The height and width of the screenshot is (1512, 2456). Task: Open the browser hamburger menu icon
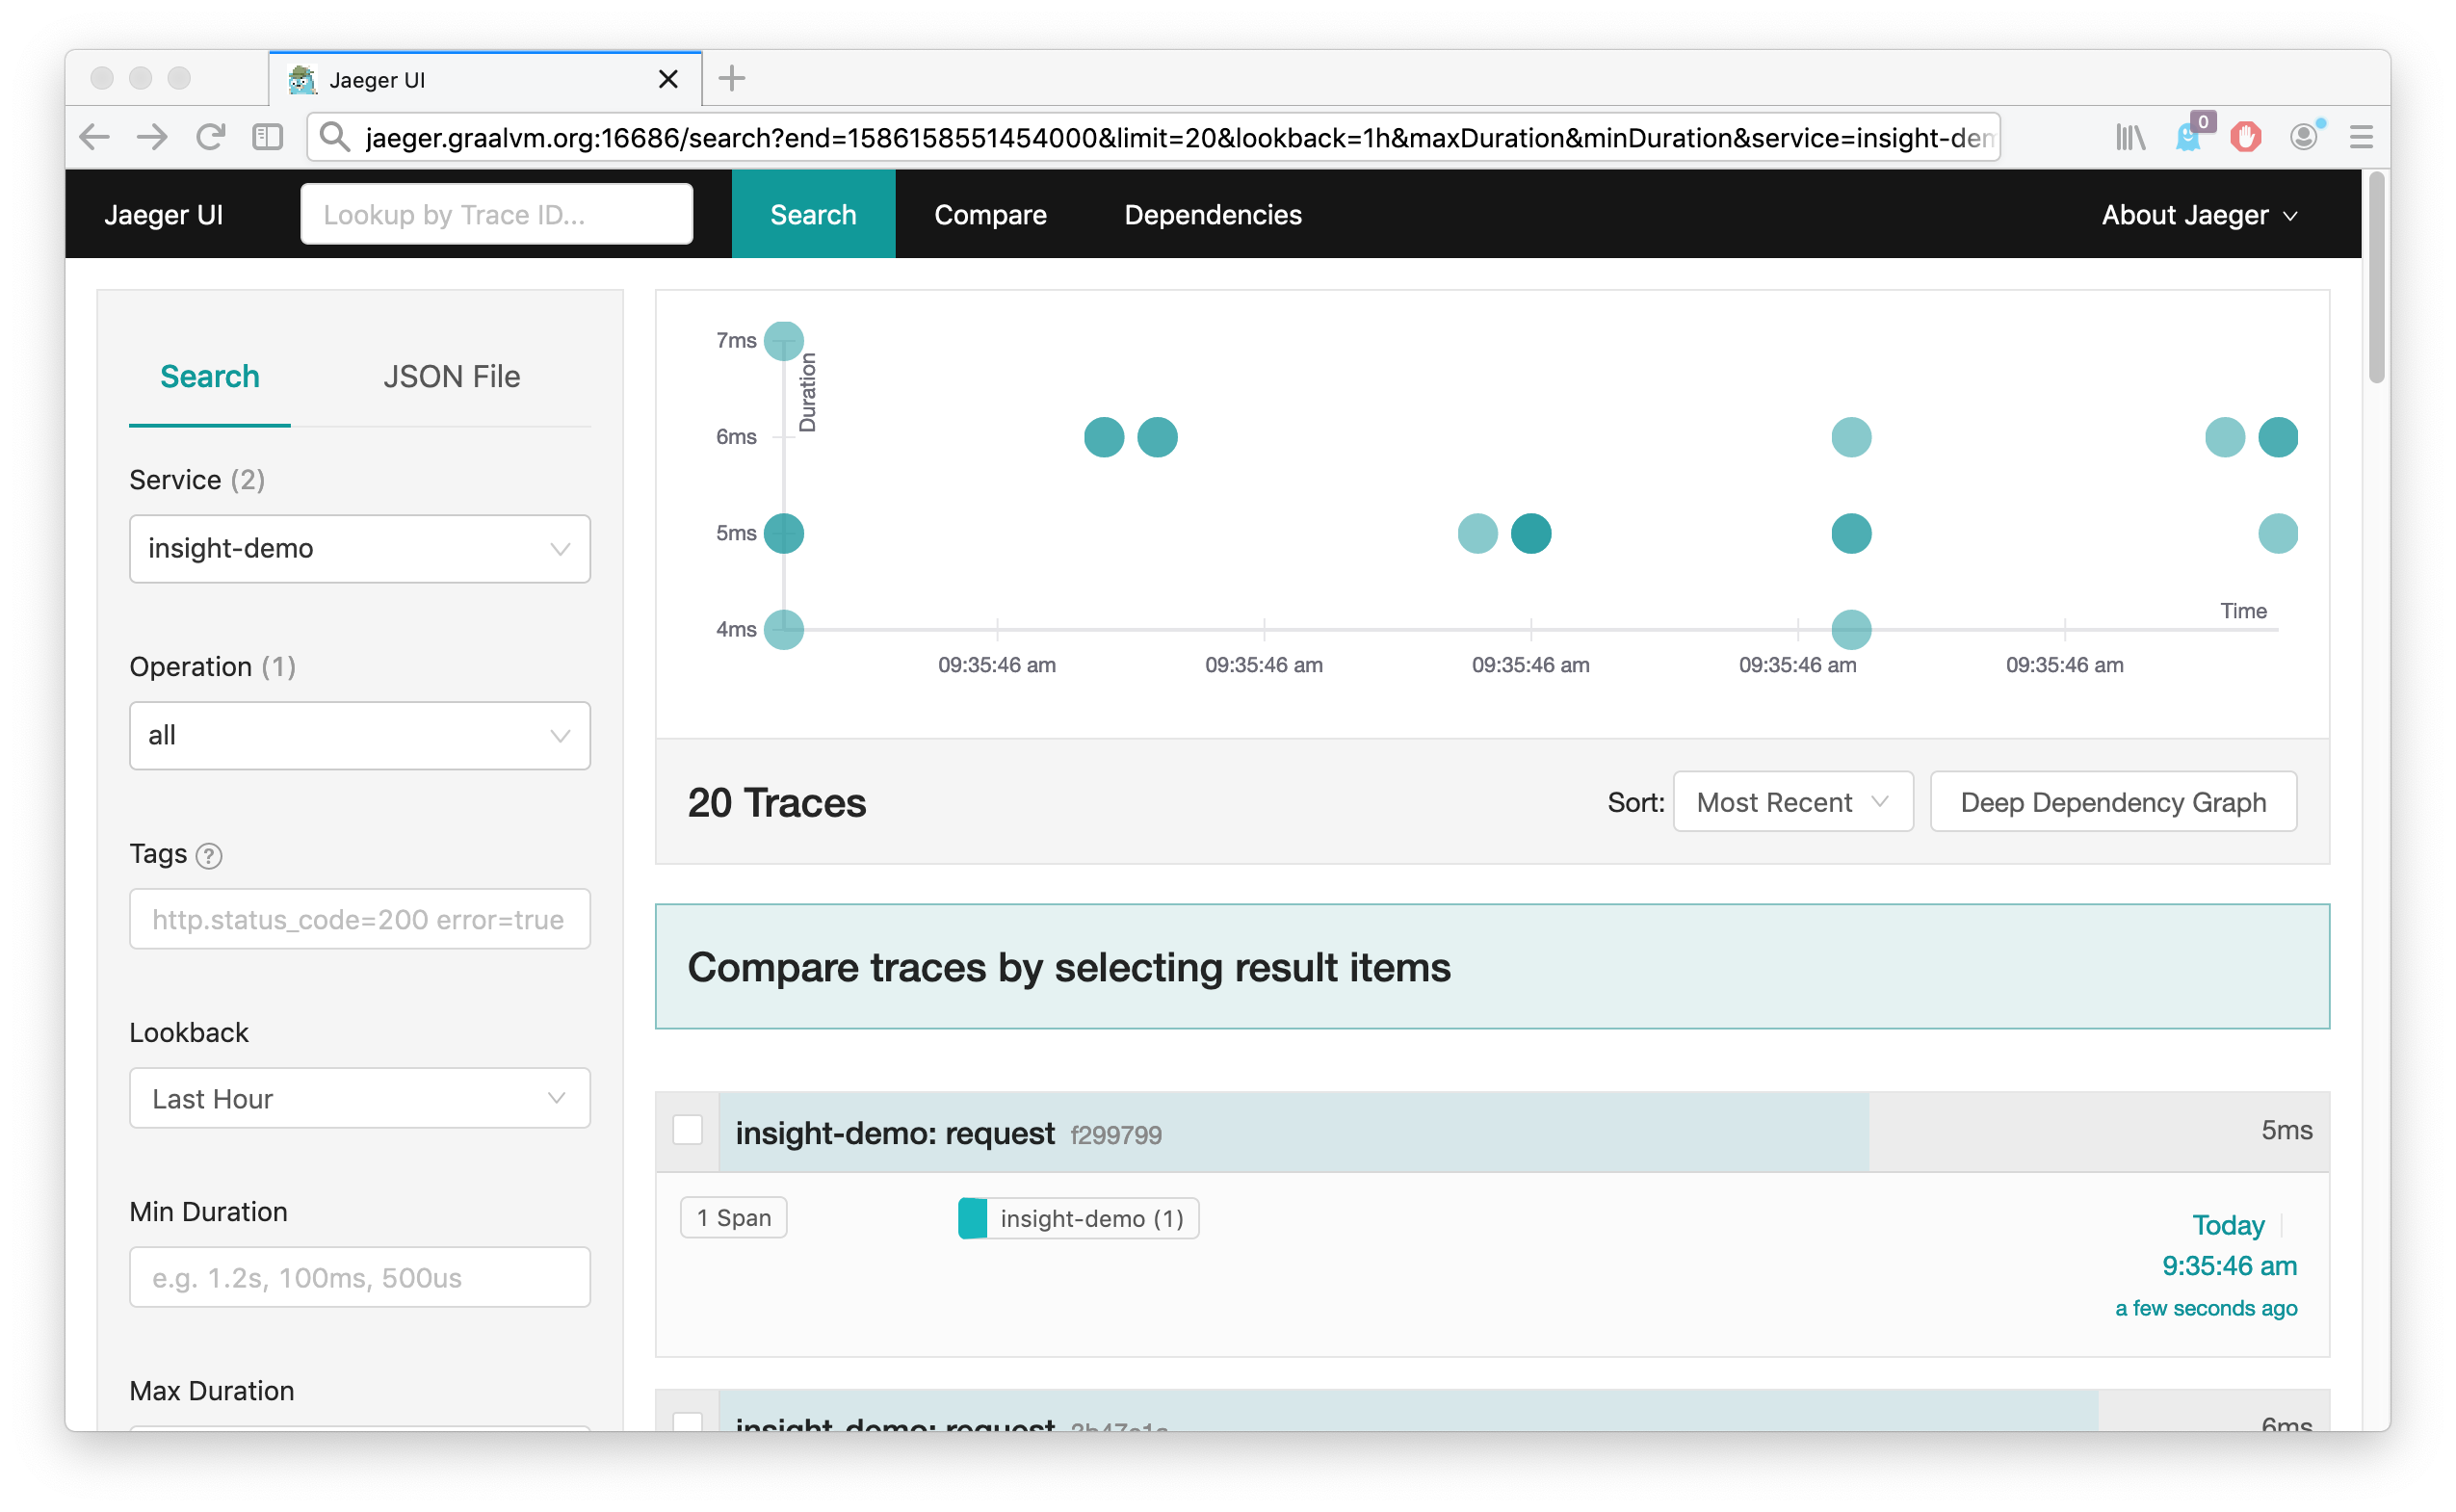[2361, 137]
